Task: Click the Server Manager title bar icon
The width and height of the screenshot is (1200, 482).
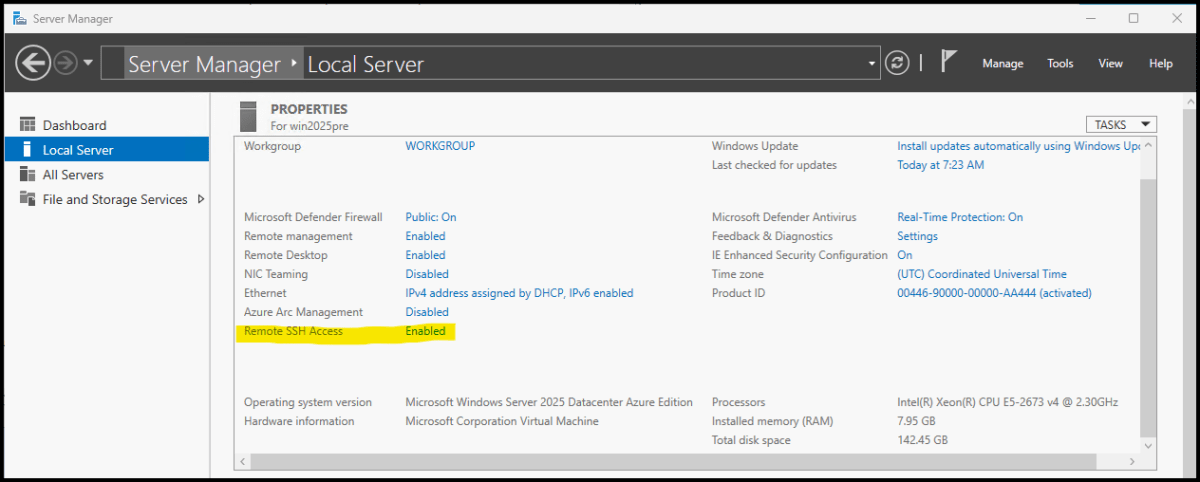Action: pyautogui.click(x=19, y=18)
